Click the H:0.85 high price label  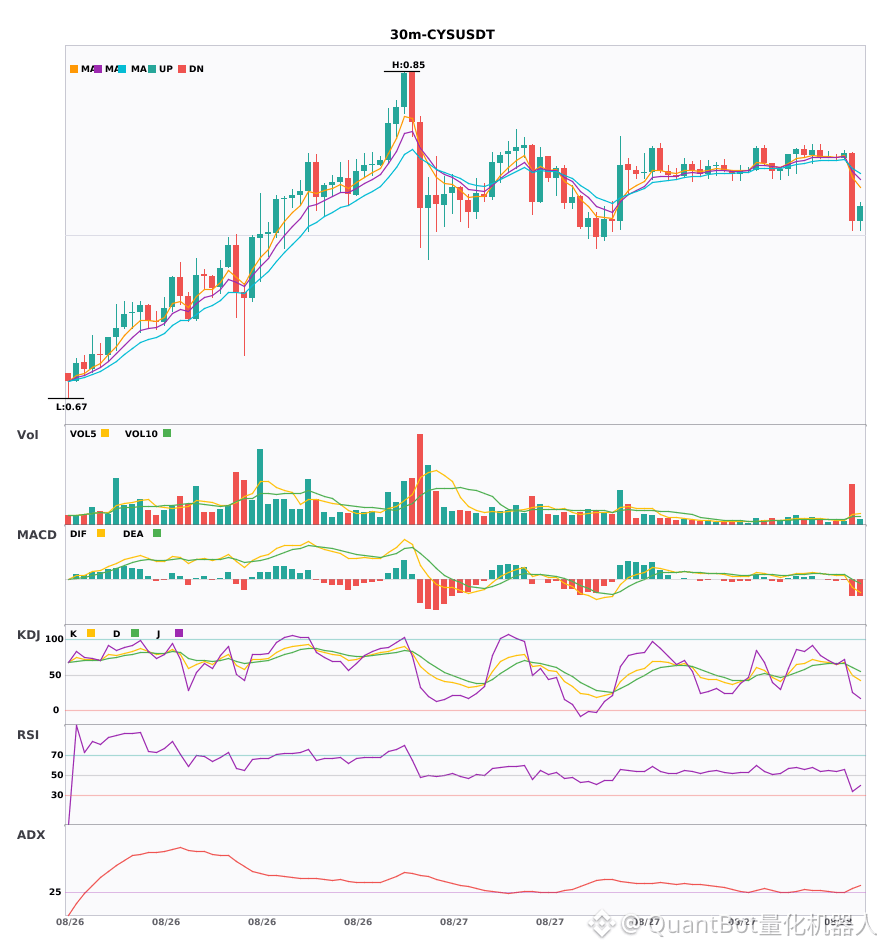click(x=408, y=65)
